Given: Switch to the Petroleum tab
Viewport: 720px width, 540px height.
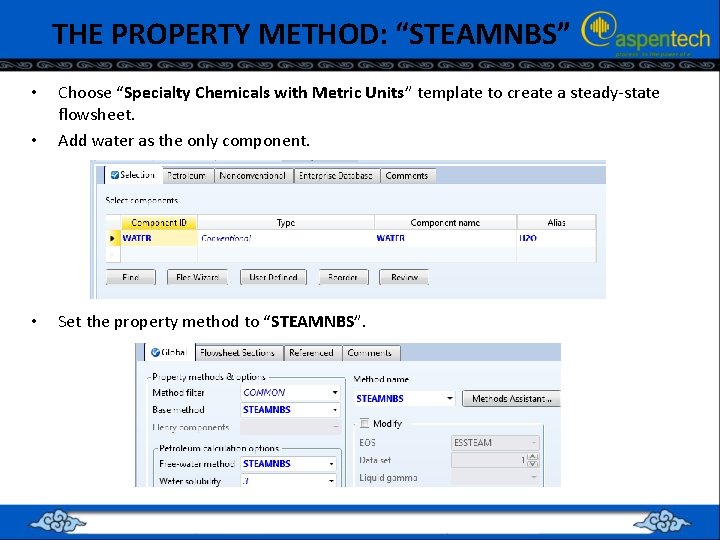Looking at the screenshot, I should tap(188, 176).
